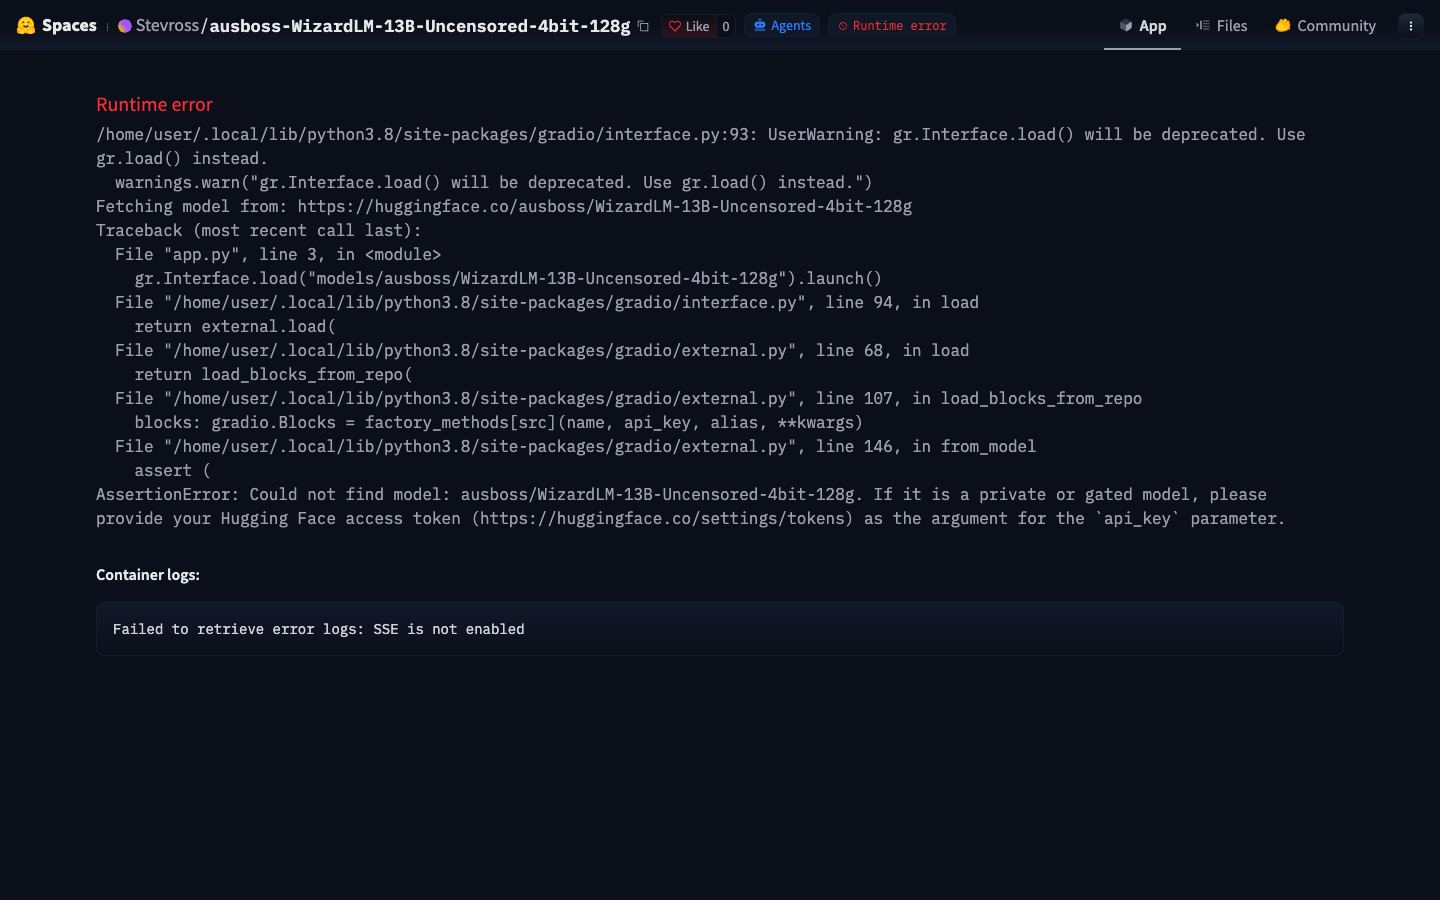The image size is (1440, 900).
Task: Click the Stevross user avatar icon
Action: (x=125, y=26)
